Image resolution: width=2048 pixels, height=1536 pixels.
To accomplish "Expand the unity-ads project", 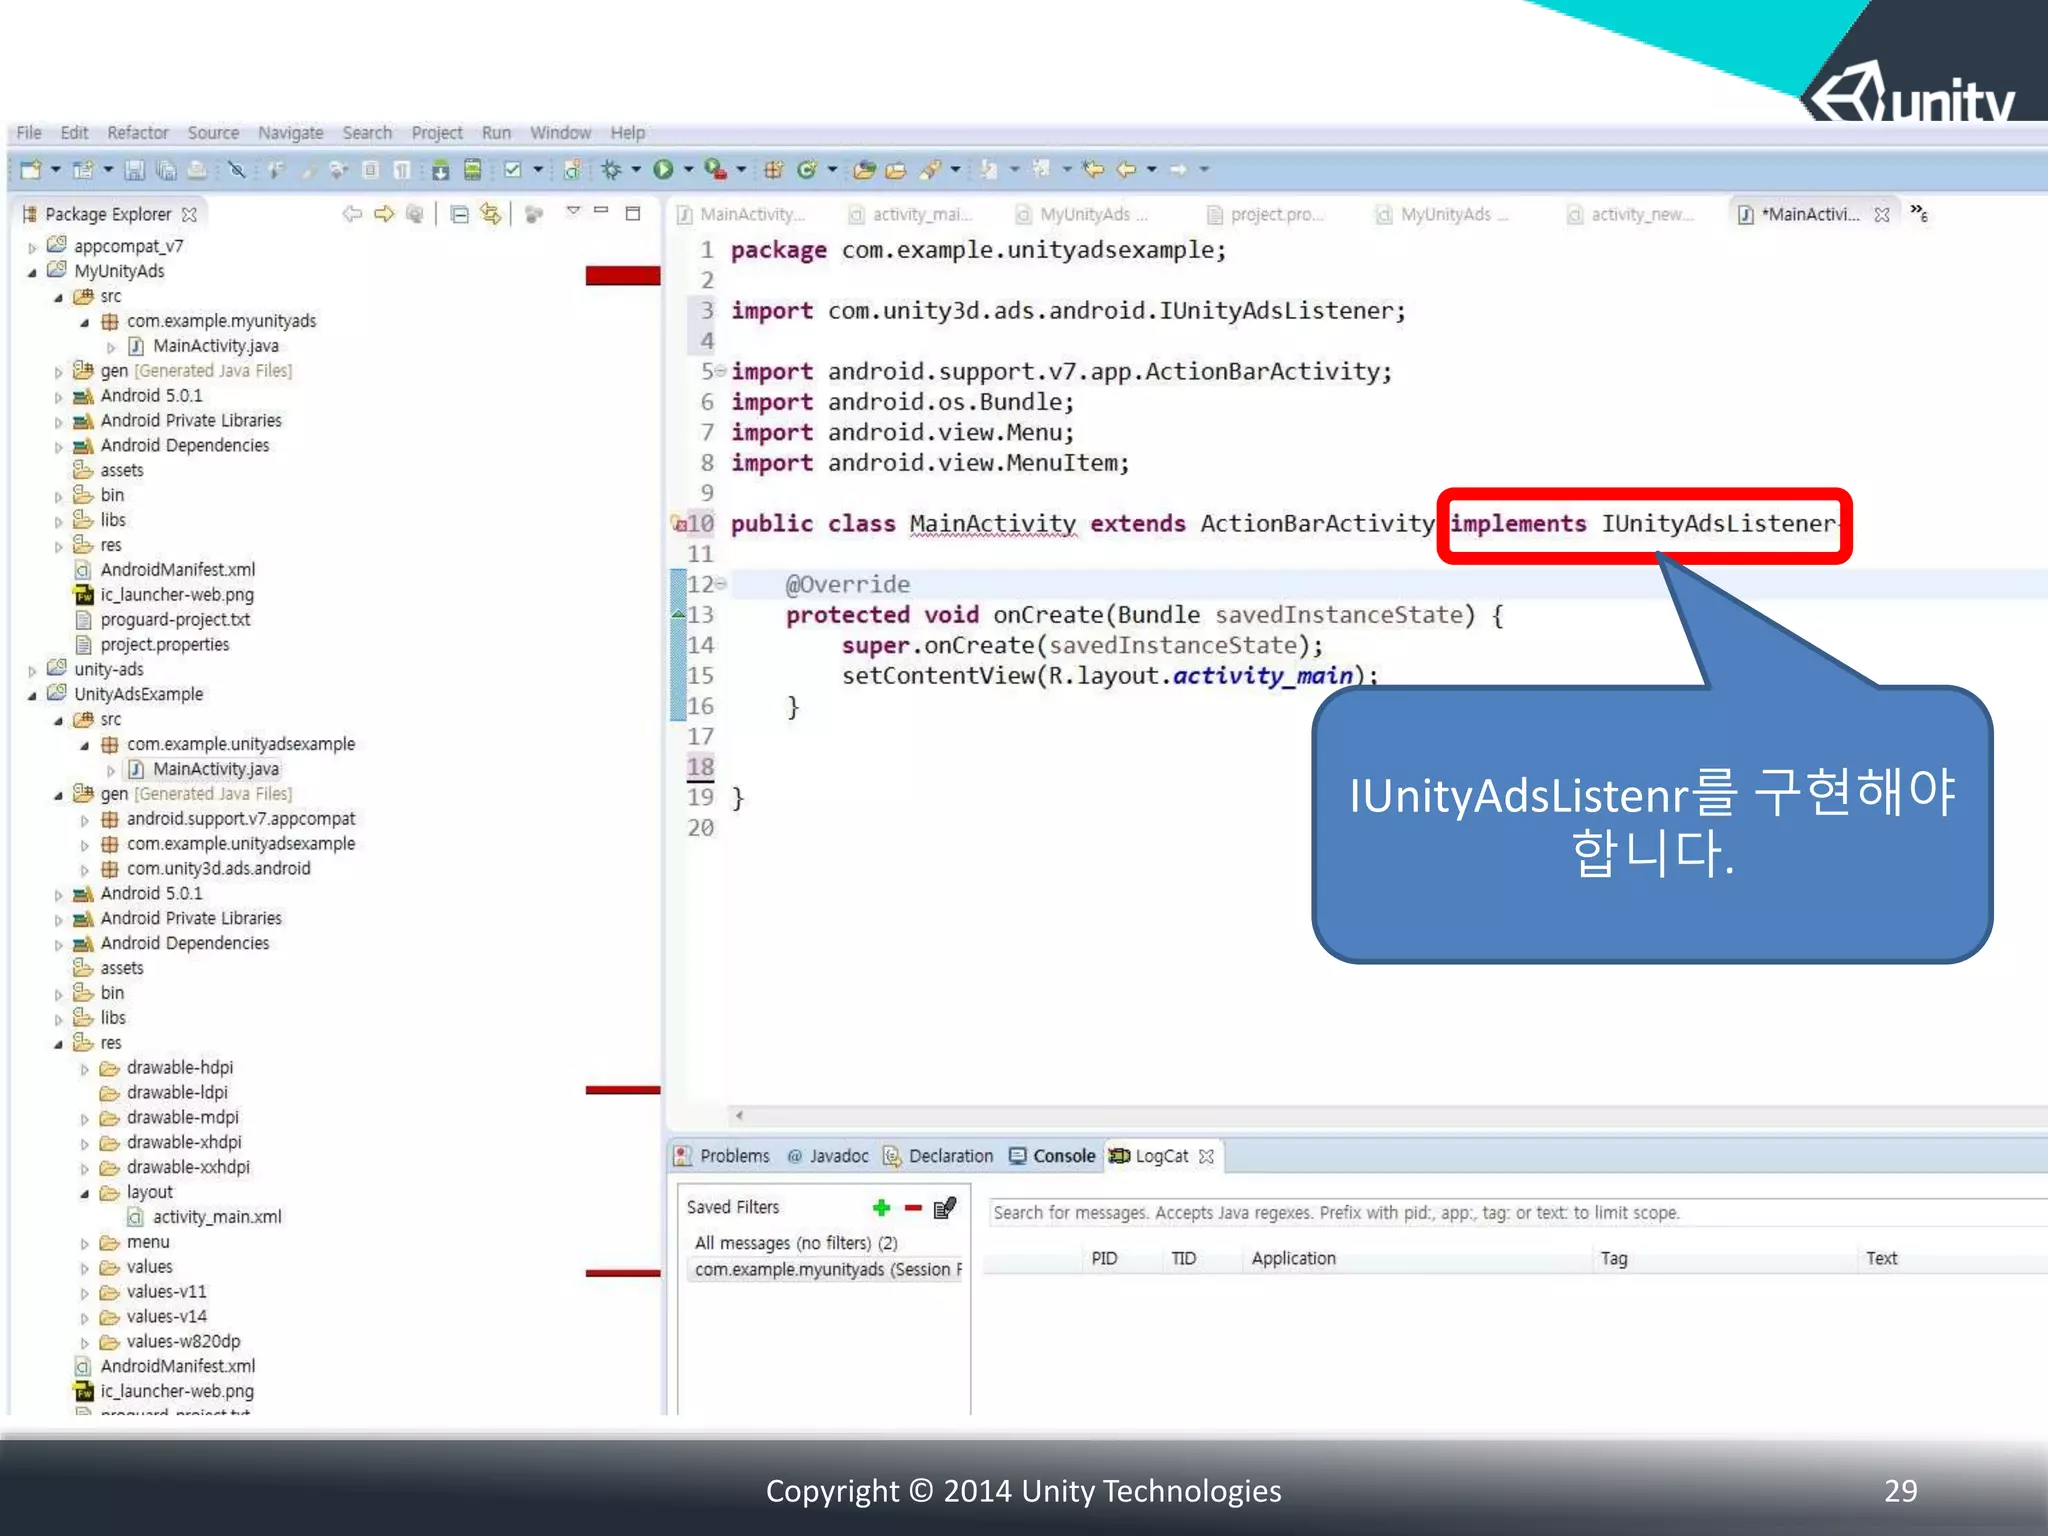I will click(32, 670).
